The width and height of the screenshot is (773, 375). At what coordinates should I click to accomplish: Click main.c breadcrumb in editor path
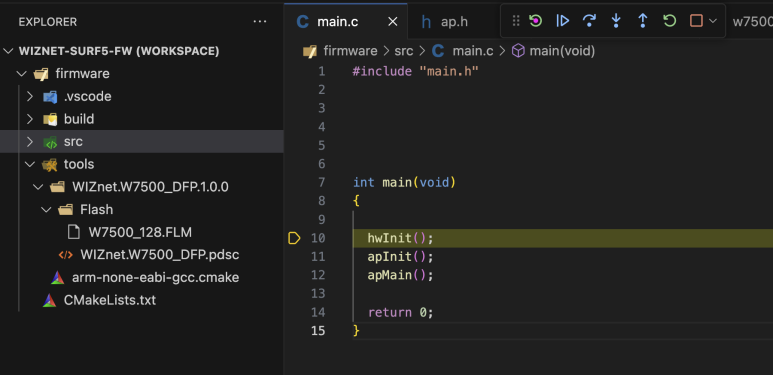coord(473,51)
